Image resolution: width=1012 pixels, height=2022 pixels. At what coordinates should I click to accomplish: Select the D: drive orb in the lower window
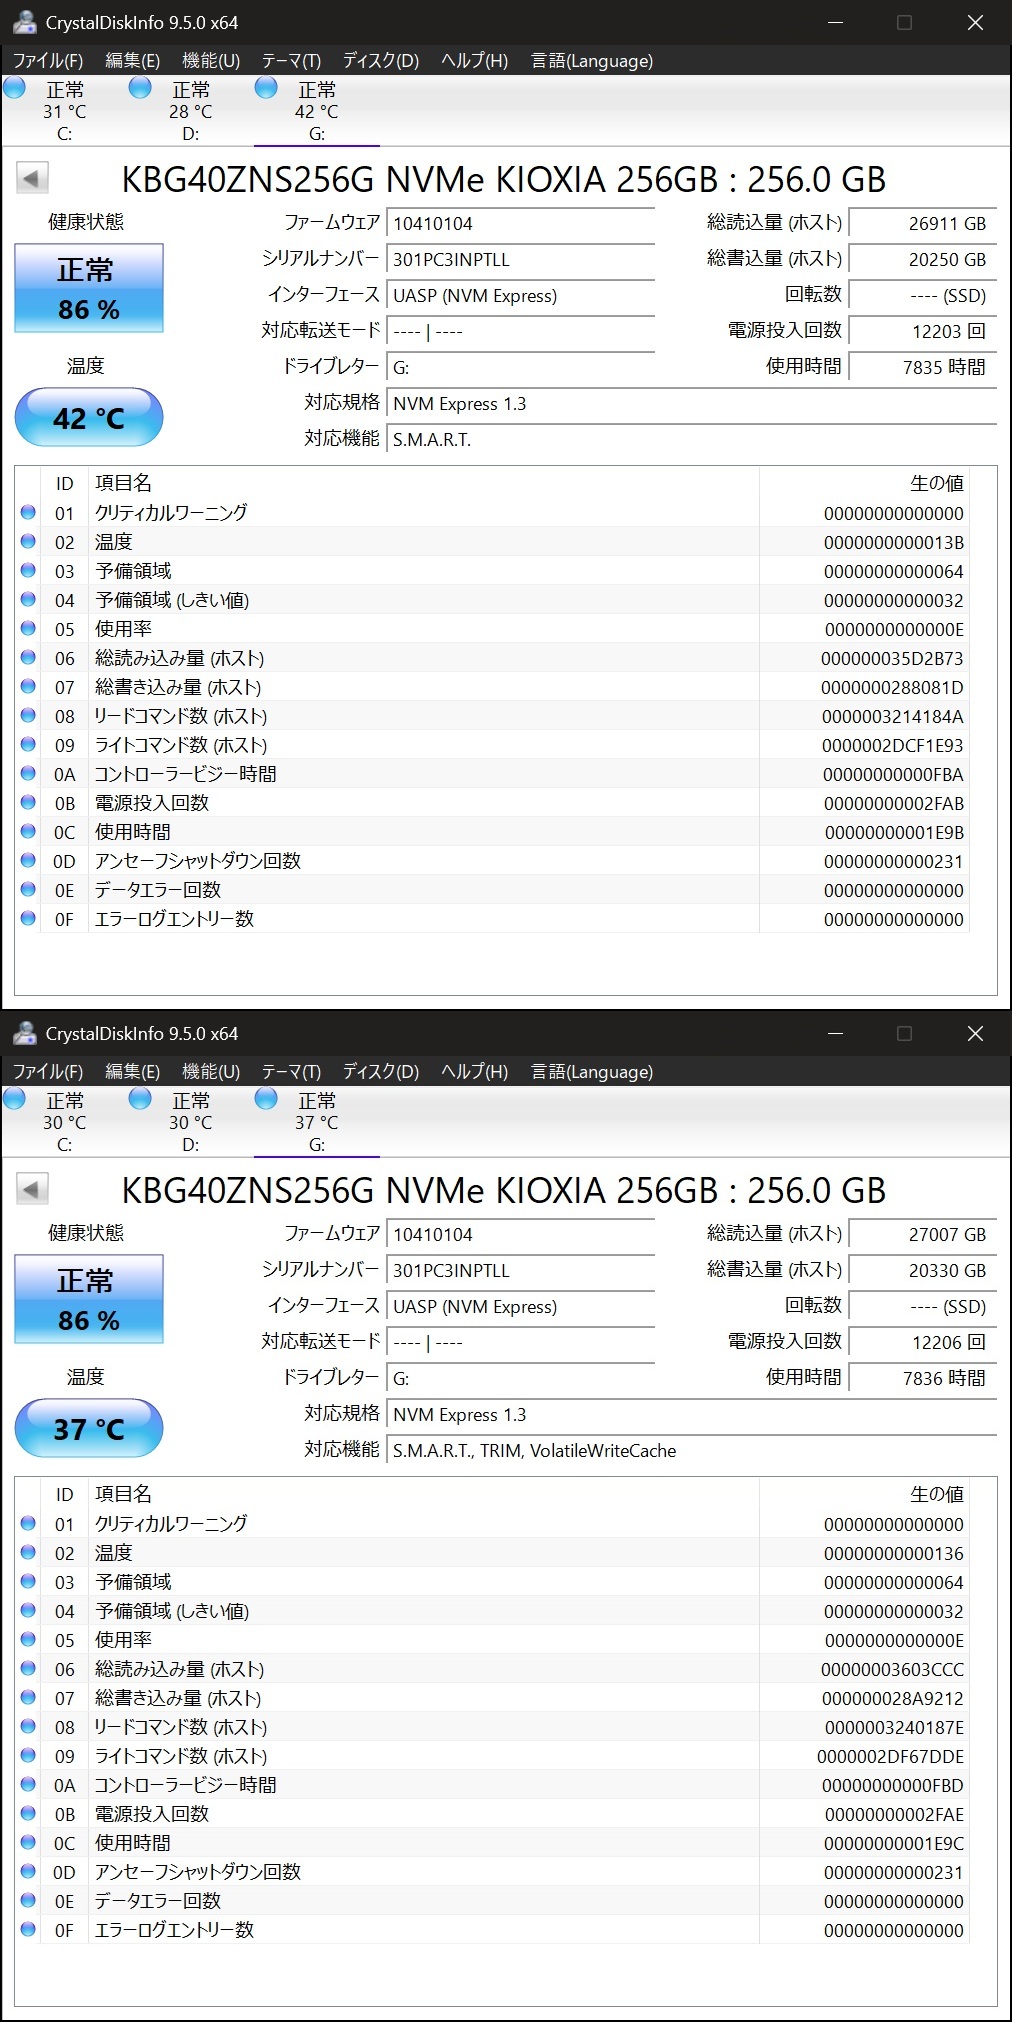click(141, 1099)
